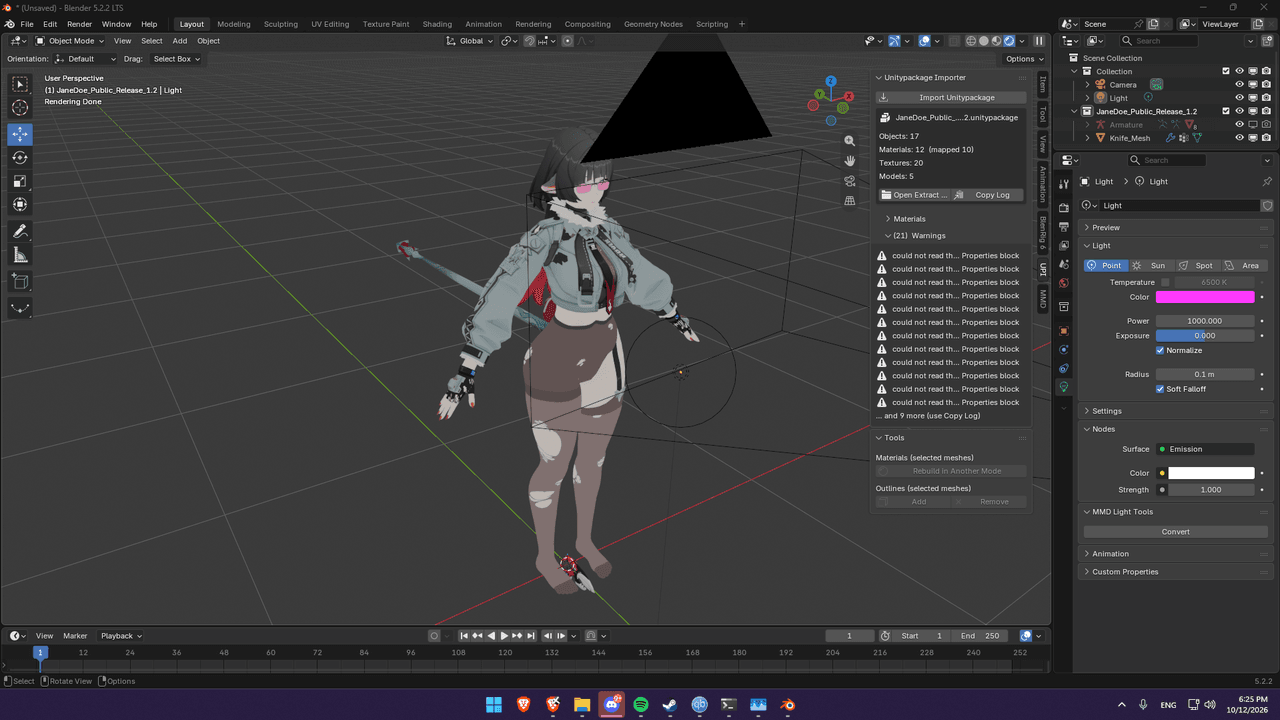Image resolution: width=1280 pixels, height=720 pixels.
Task: Select the Cursor tool in the toolbar
Action: pos(20,108)
